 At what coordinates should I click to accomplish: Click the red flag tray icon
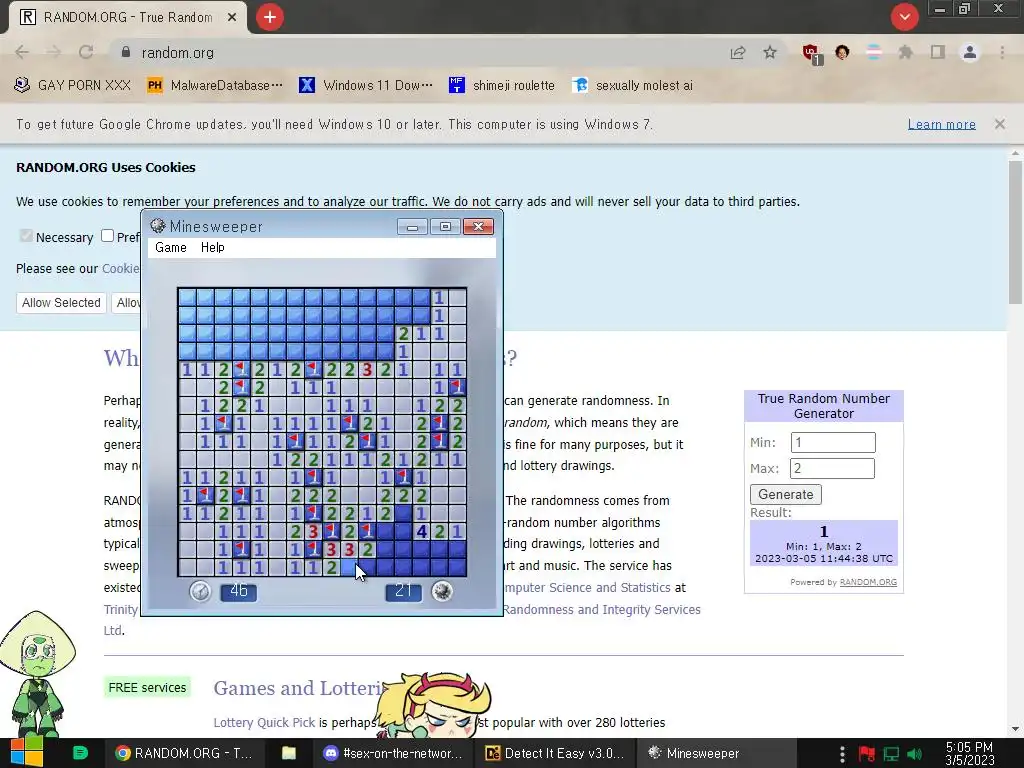coord(867,754)
